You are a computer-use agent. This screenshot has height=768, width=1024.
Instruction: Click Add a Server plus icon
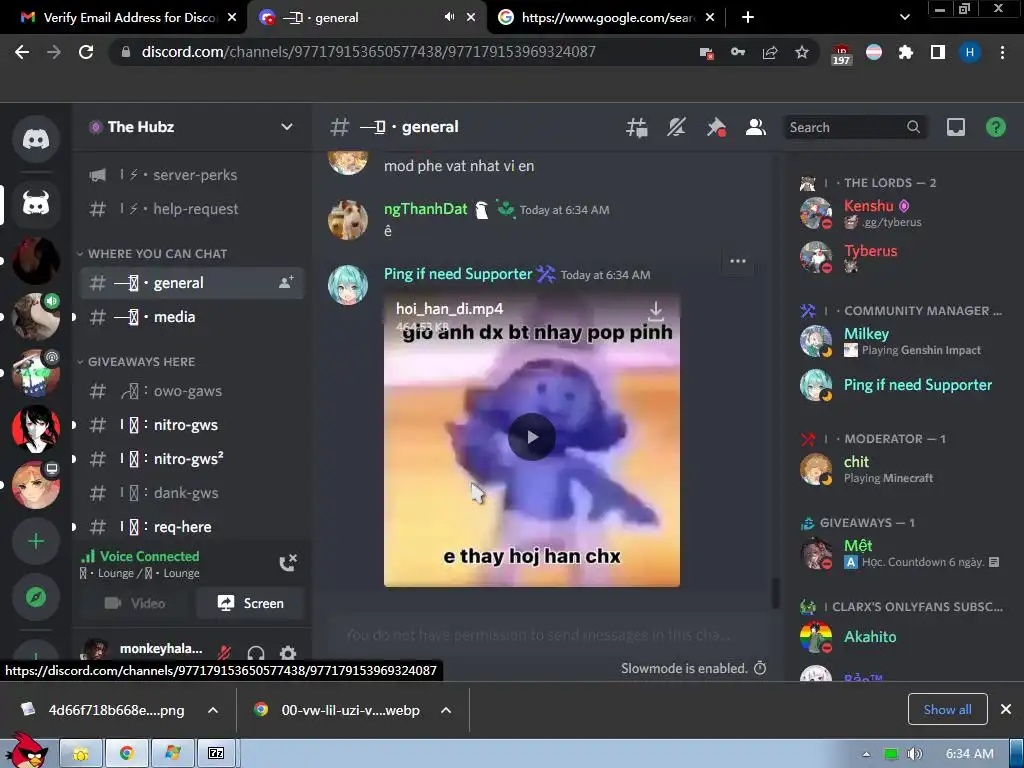pyautogui.click(x=36, y=541)
